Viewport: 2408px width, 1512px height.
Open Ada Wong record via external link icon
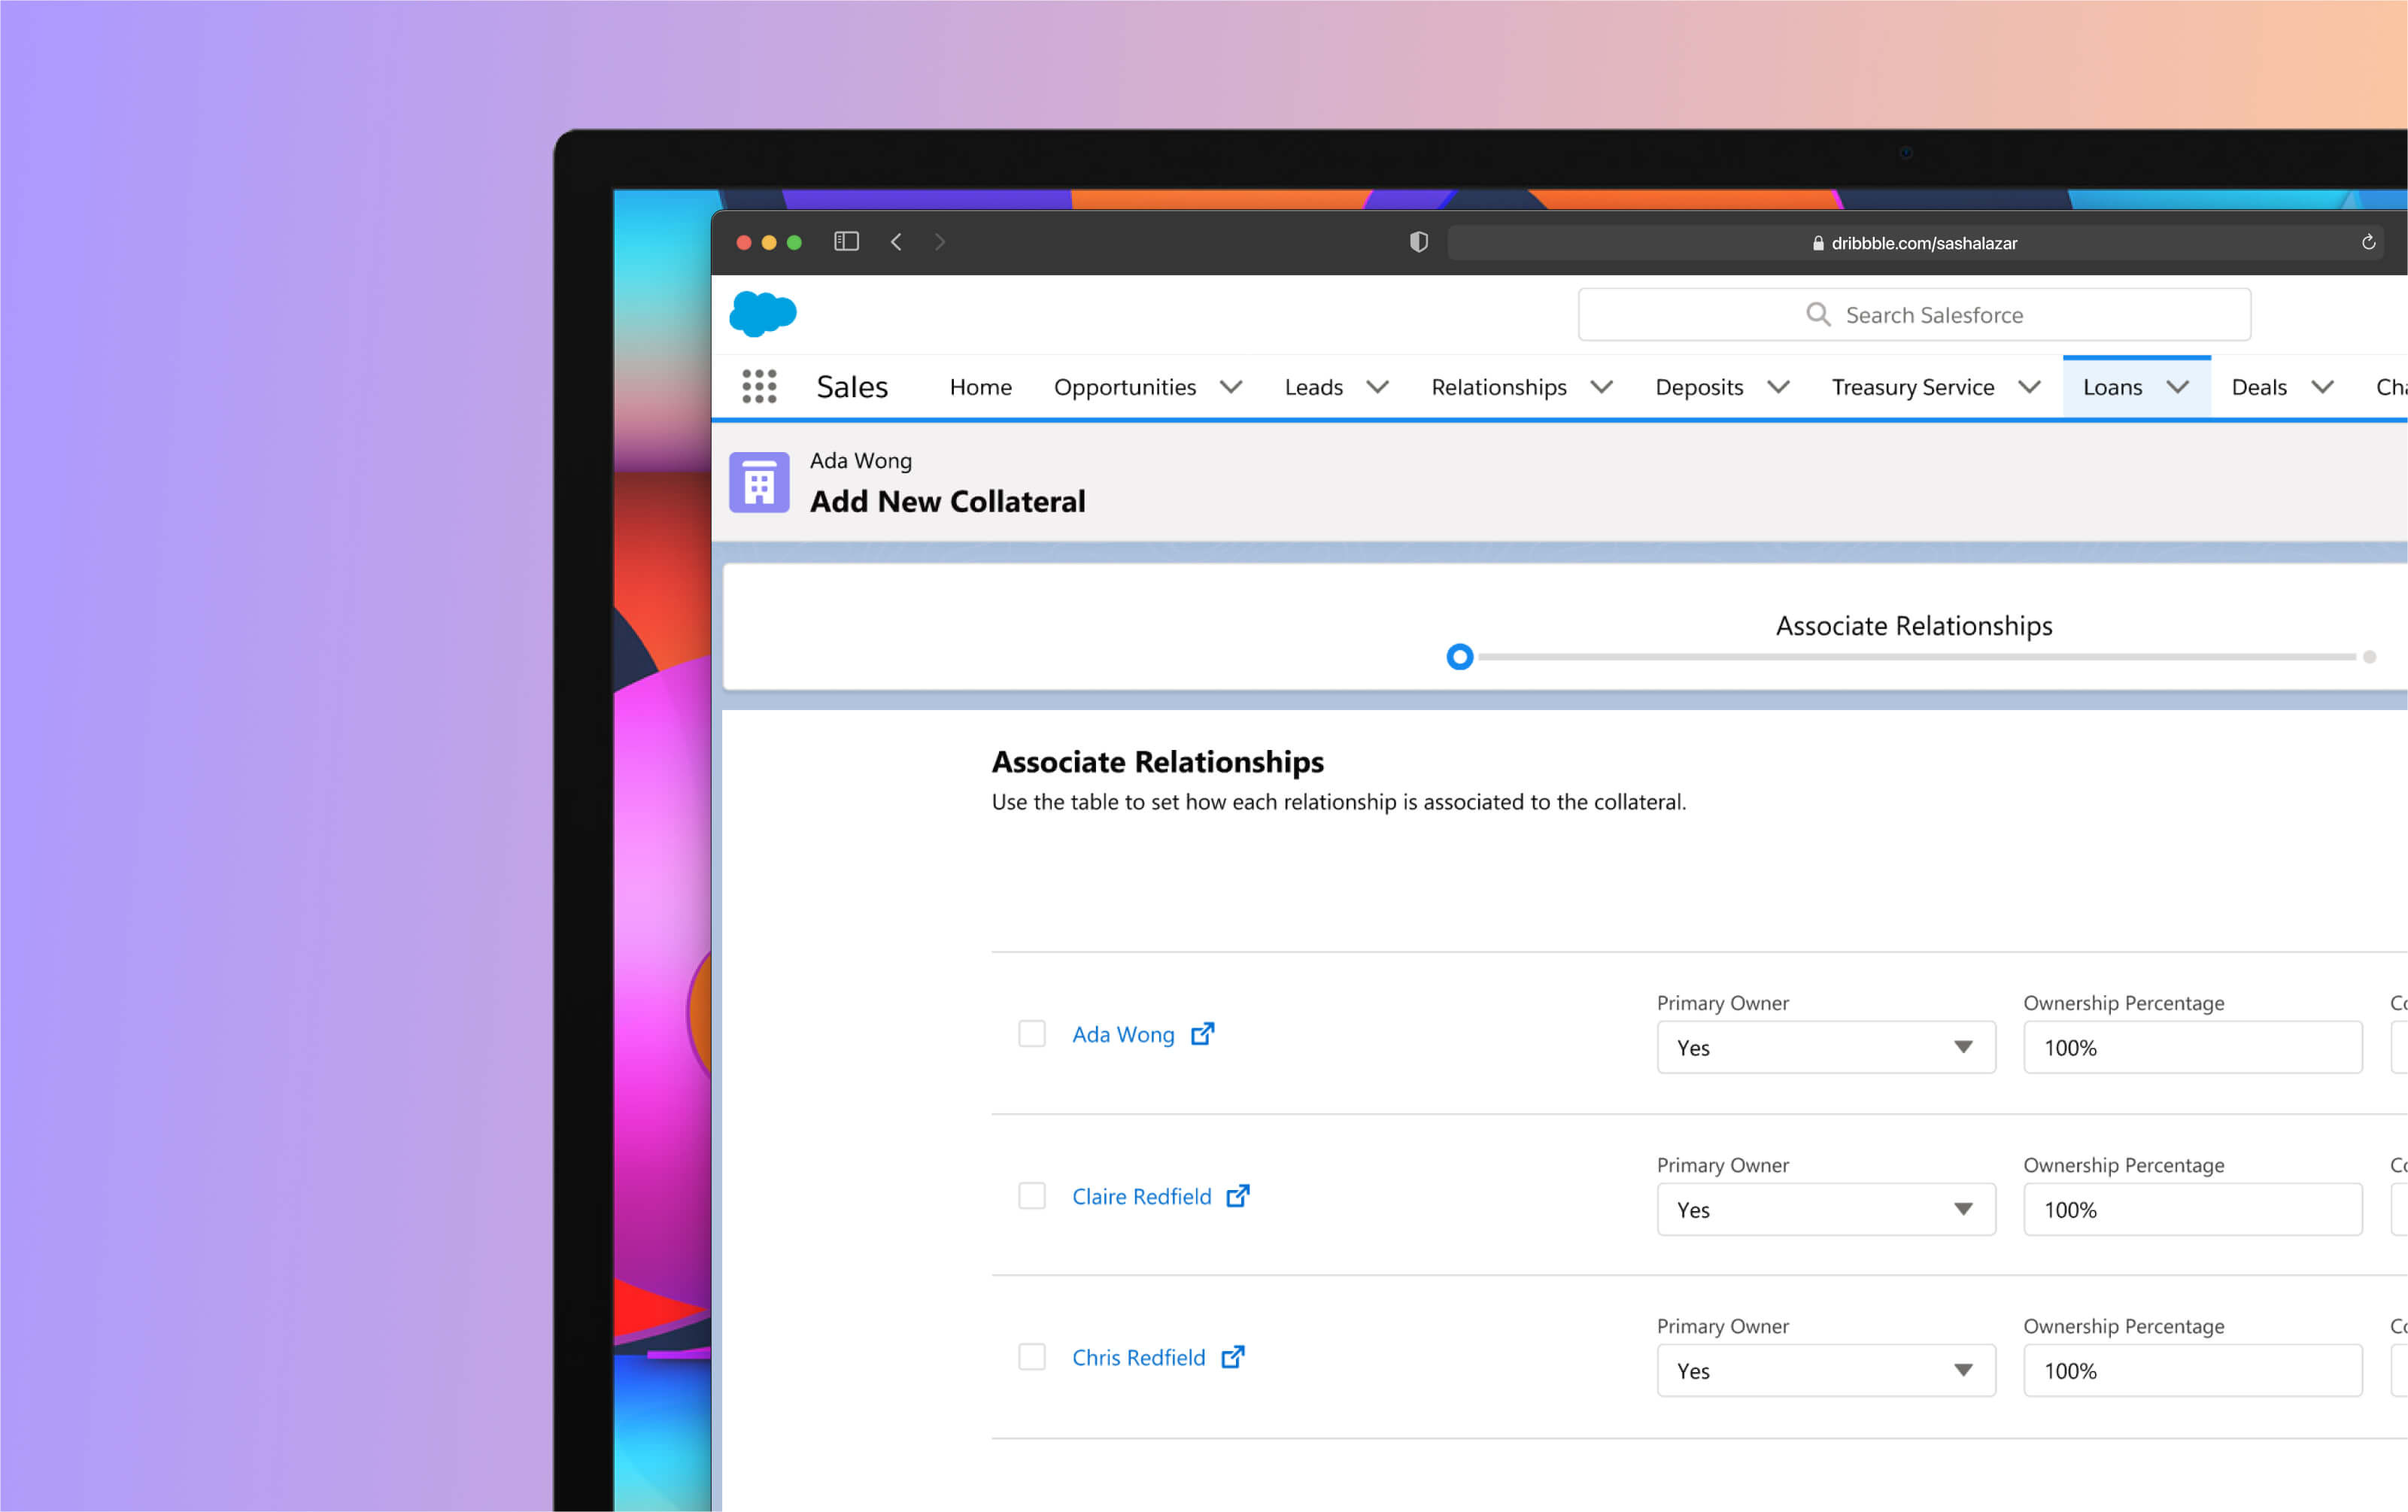[1202, 1033]
